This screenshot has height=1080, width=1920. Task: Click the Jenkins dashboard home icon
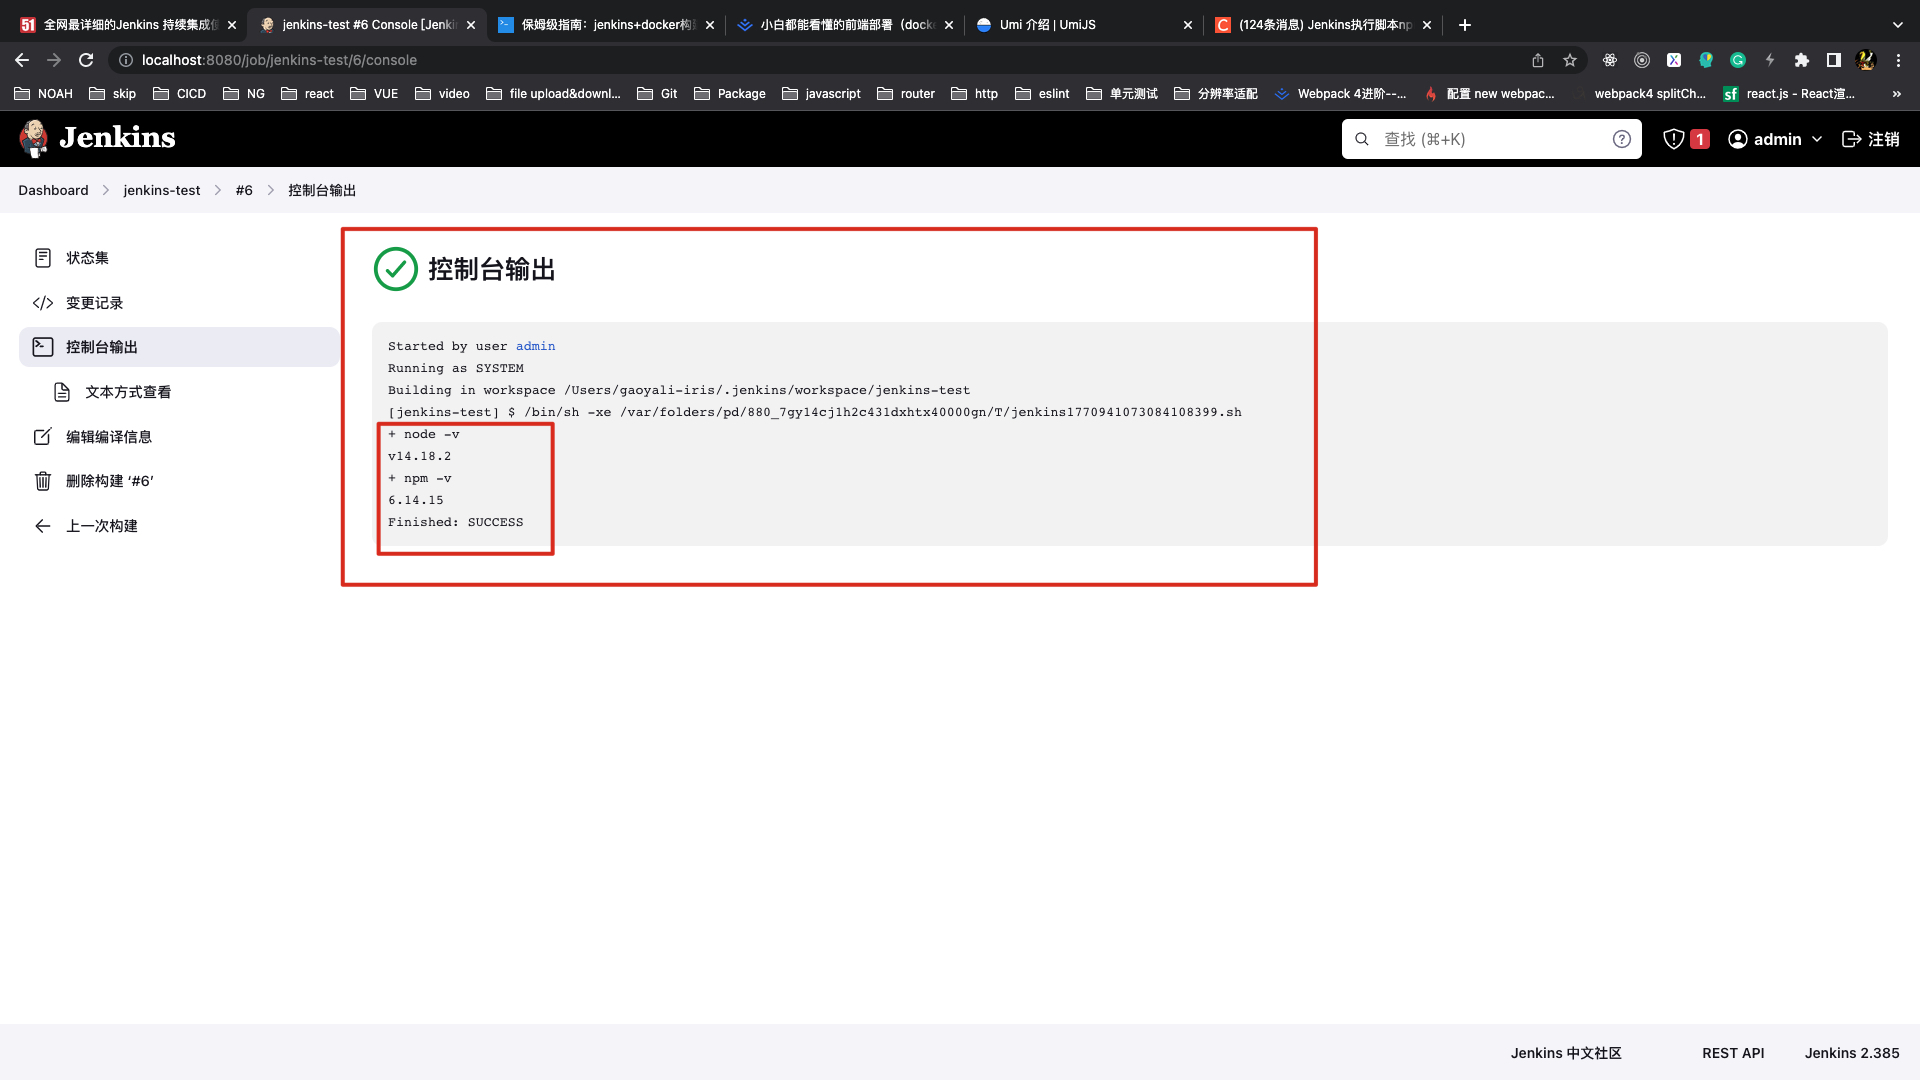click(x=33, y=138)
